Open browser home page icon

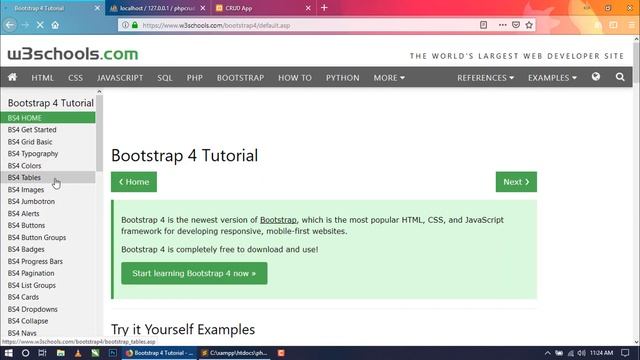(x=55, y=25)
